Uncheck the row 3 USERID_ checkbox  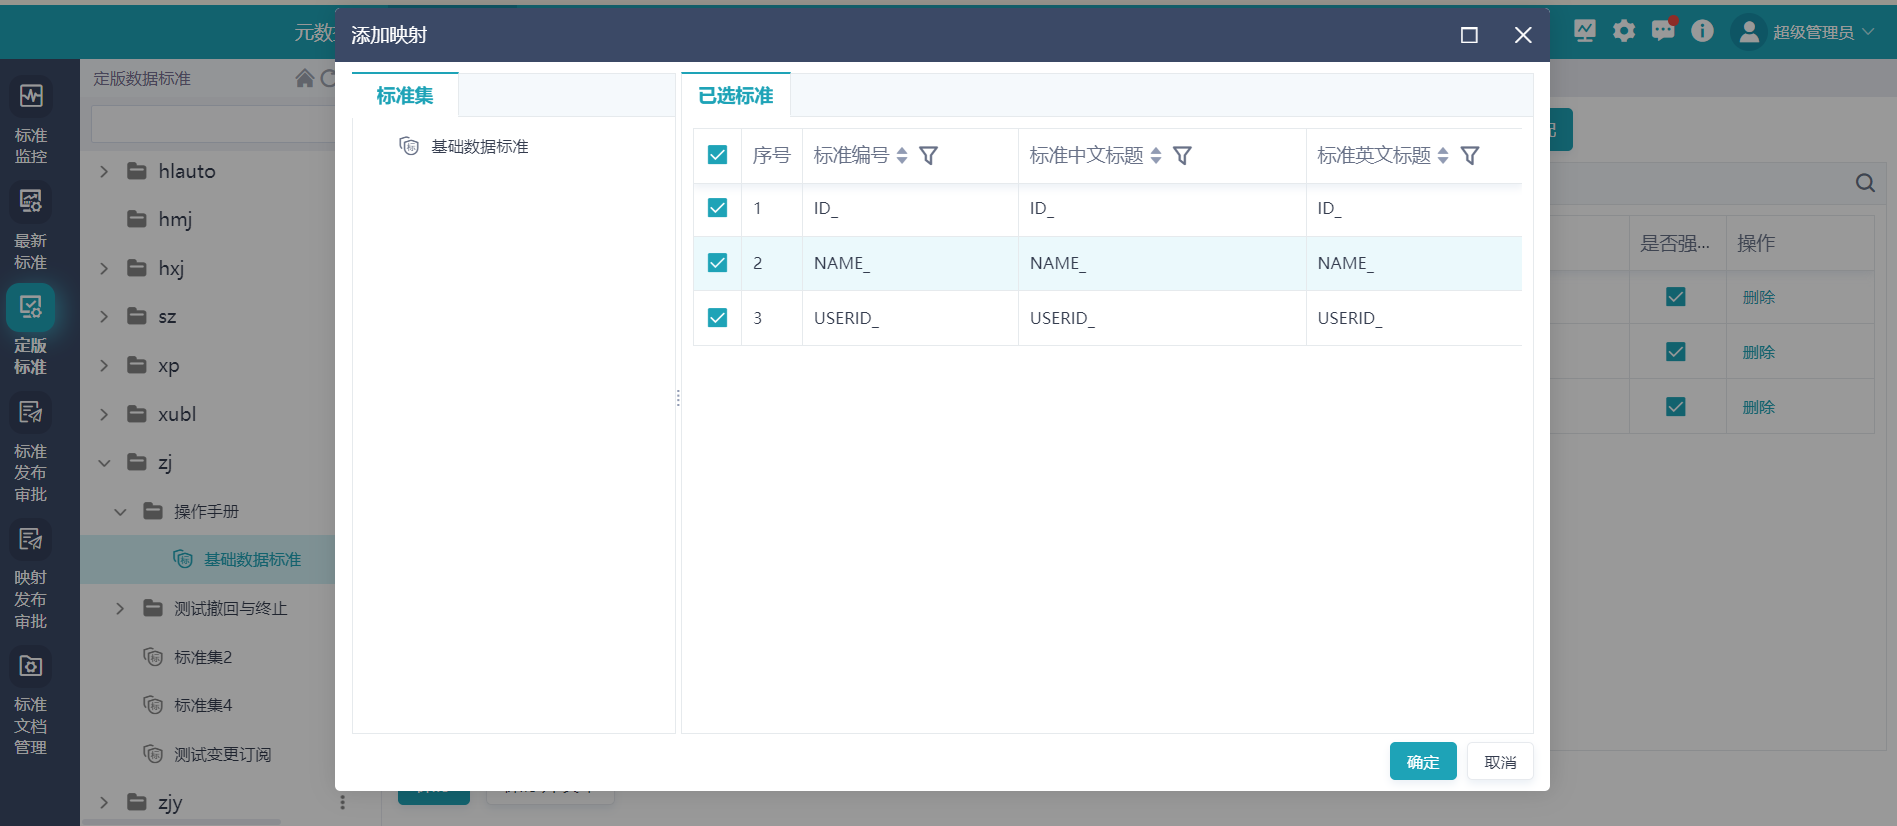717,318
